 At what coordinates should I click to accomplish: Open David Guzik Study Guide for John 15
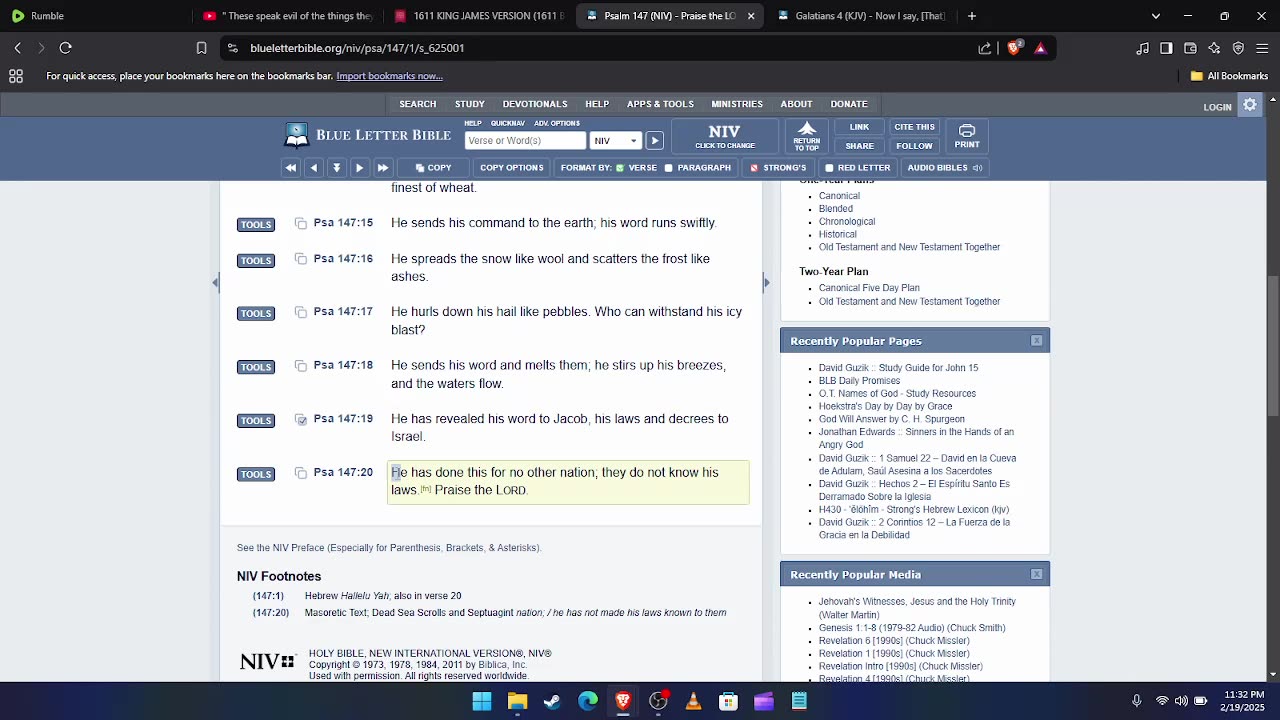(898, 368)
